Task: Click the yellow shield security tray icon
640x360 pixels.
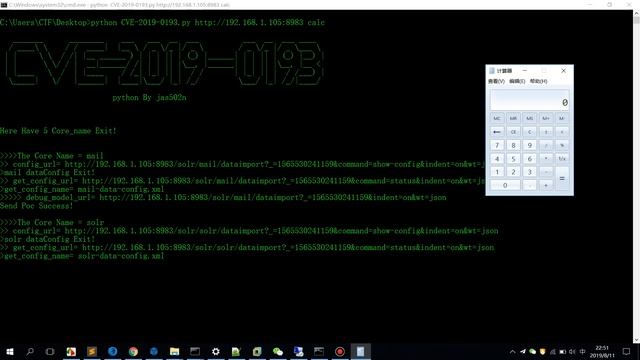Action: click(542, 351)
